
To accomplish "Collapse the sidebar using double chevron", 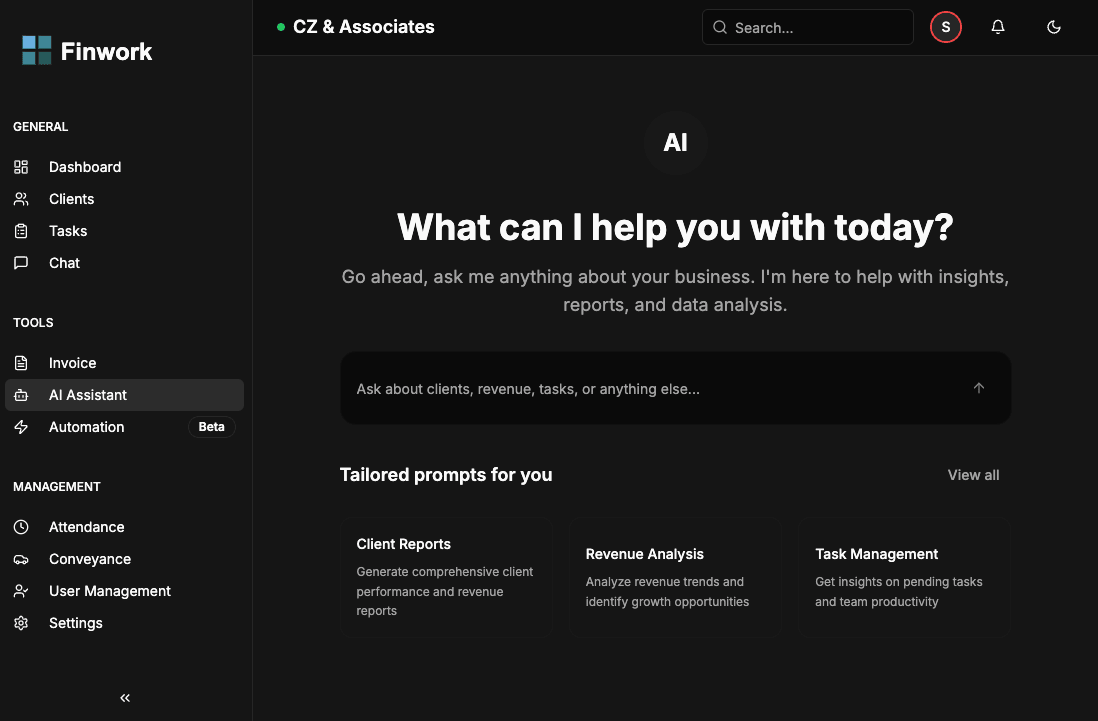I will 125,698.
